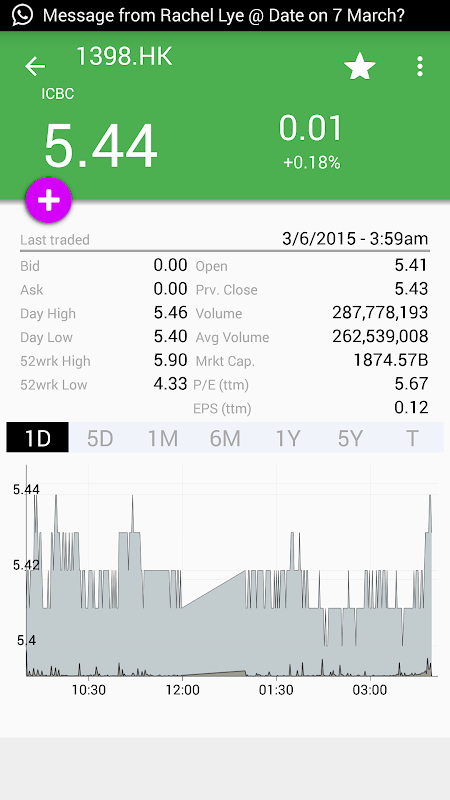The width and height of the screenshot is (450, 800).
Task: Go back with the arrow icon
Action: (35, 66)
